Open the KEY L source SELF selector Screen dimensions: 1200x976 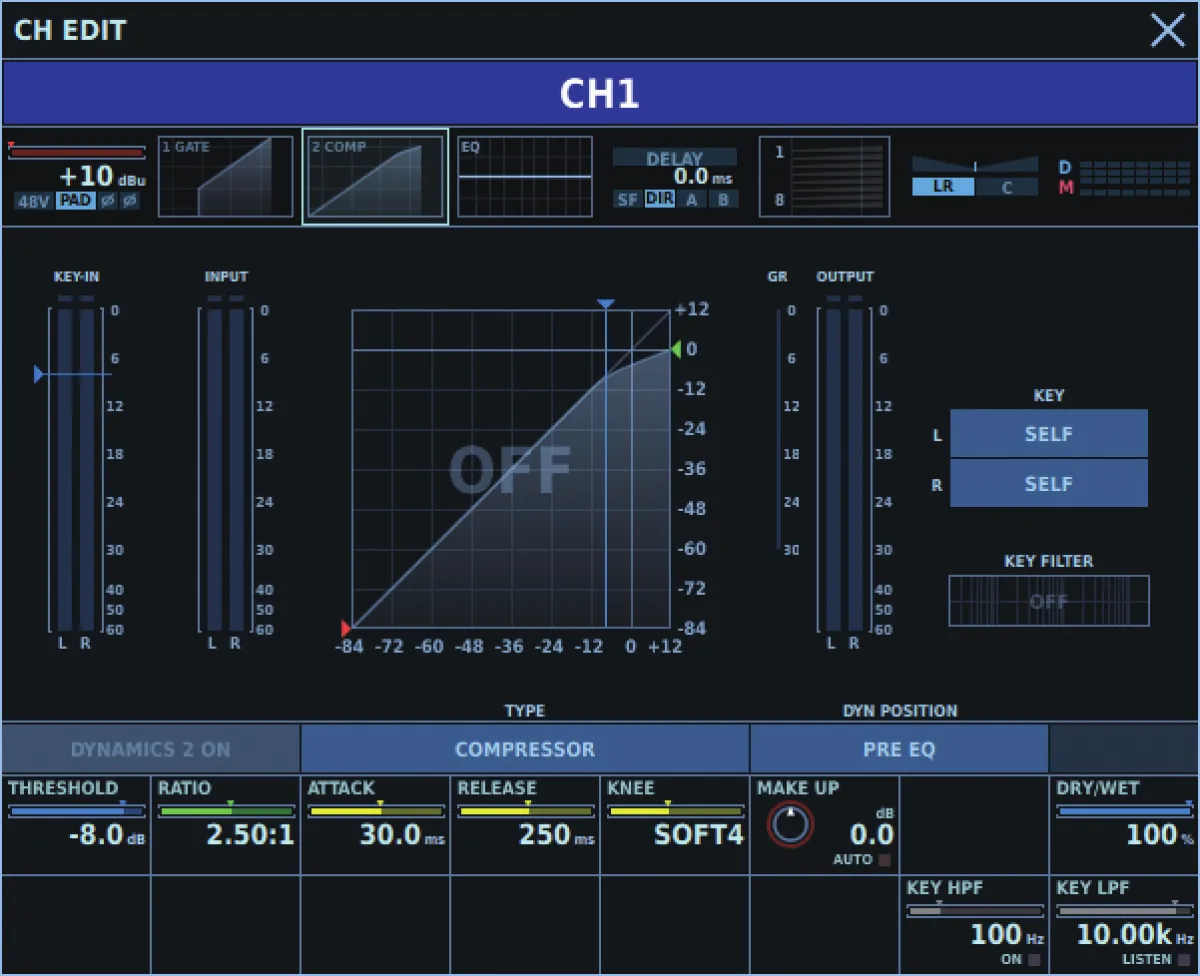point(1049,434)
